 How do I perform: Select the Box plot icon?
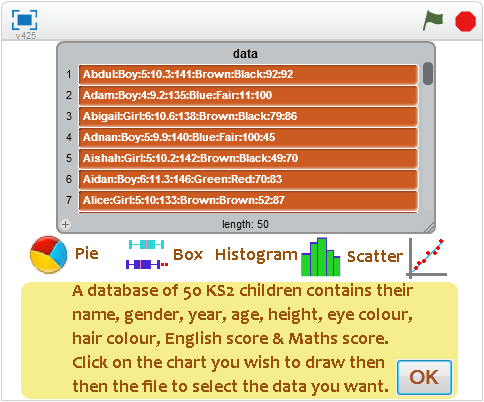tap(147, 254)
